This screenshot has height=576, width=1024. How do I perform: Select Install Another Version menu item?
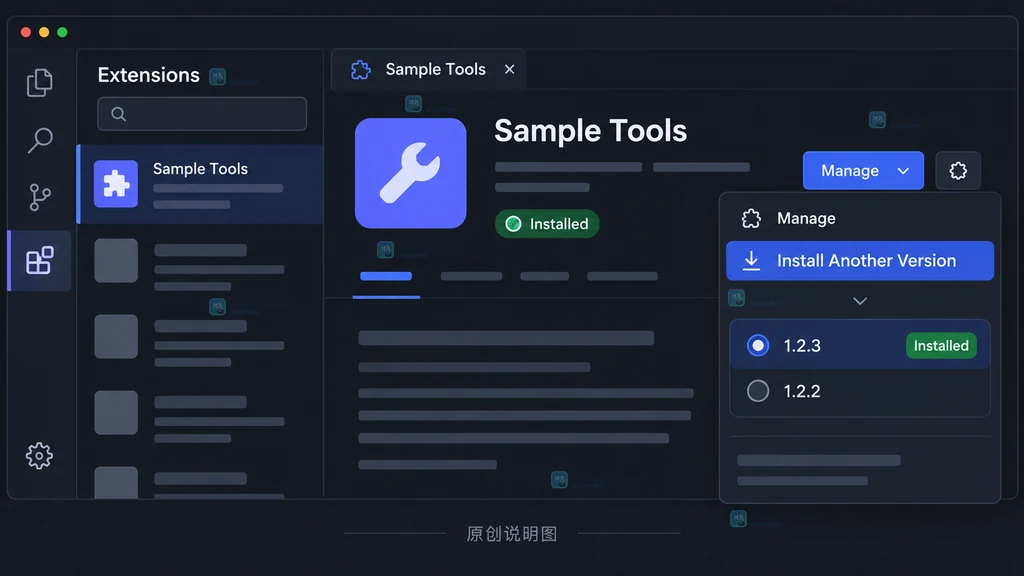(860, 261)
